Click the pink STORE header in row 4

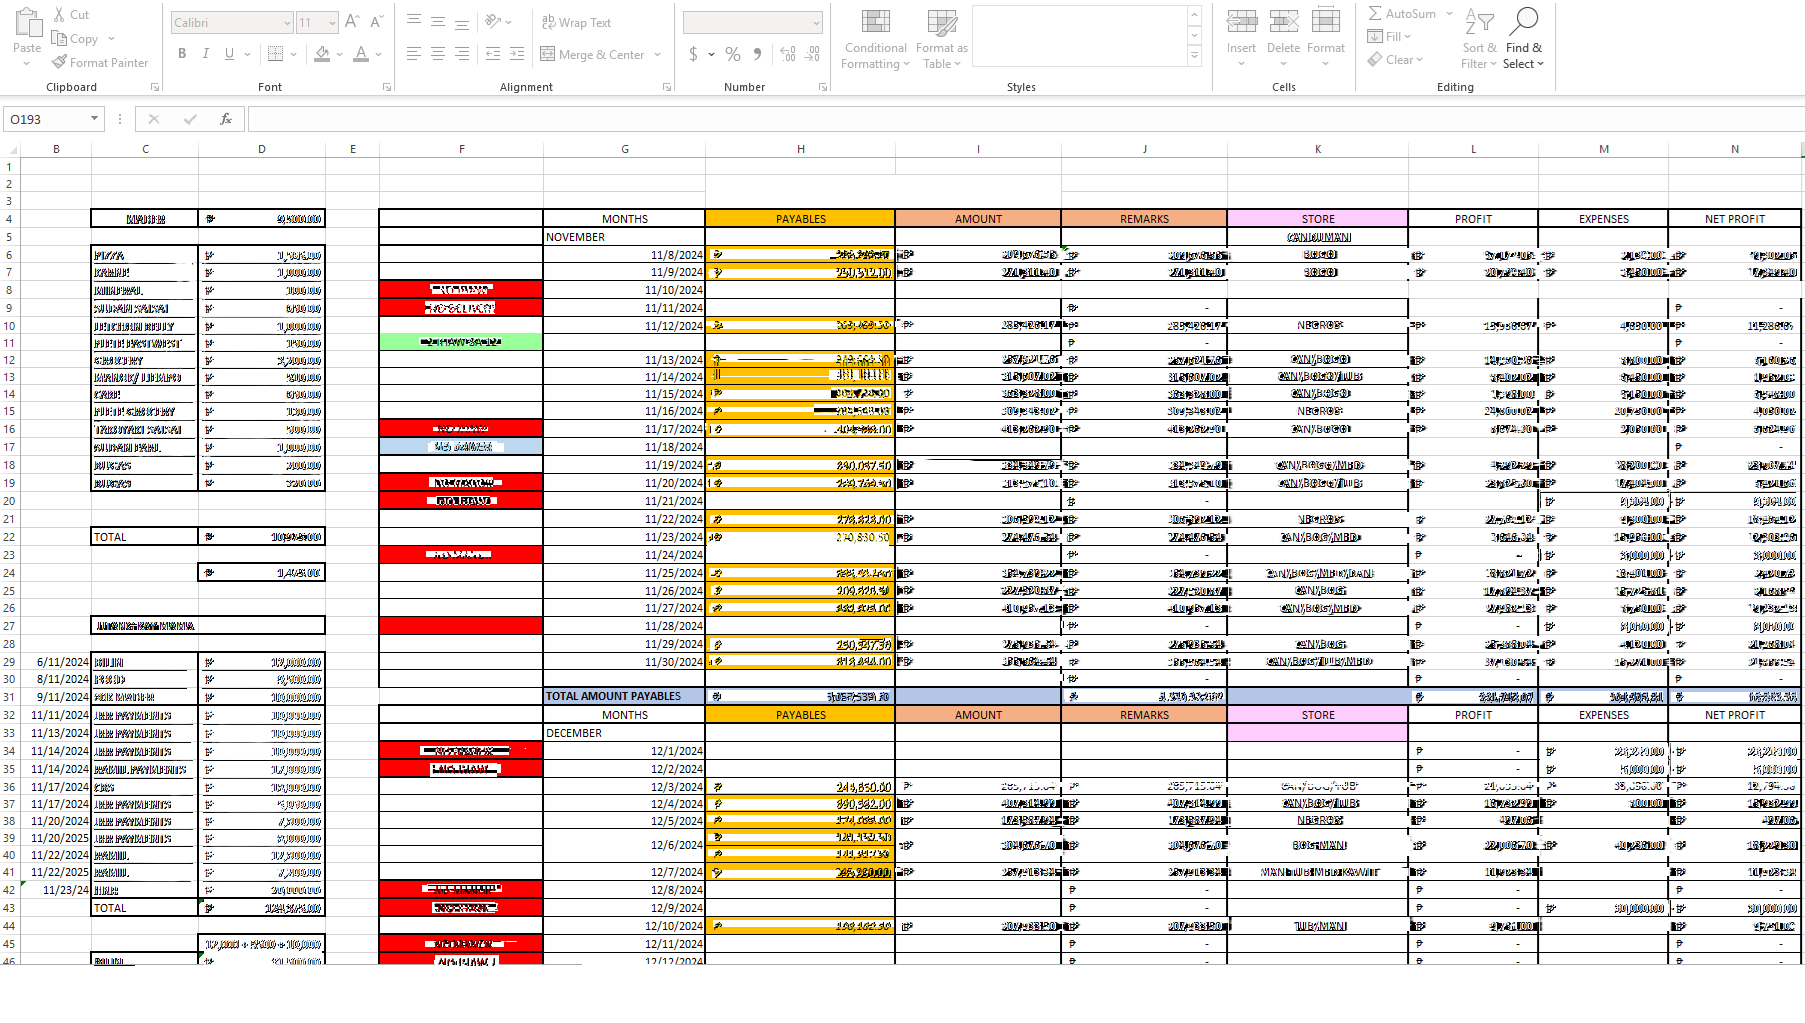tap(1318, 219)
